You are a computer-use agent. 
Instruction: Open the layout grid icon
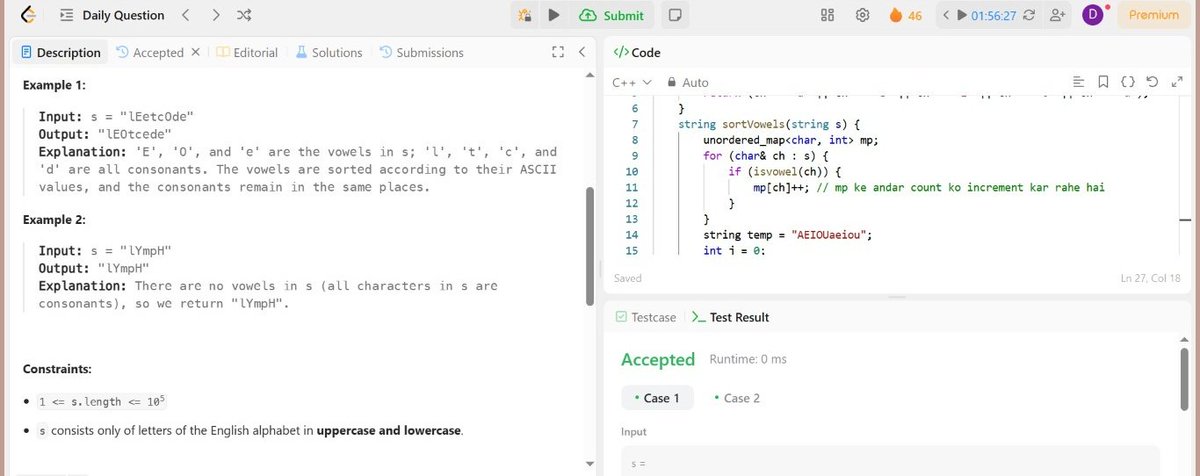tap(827, 15)
